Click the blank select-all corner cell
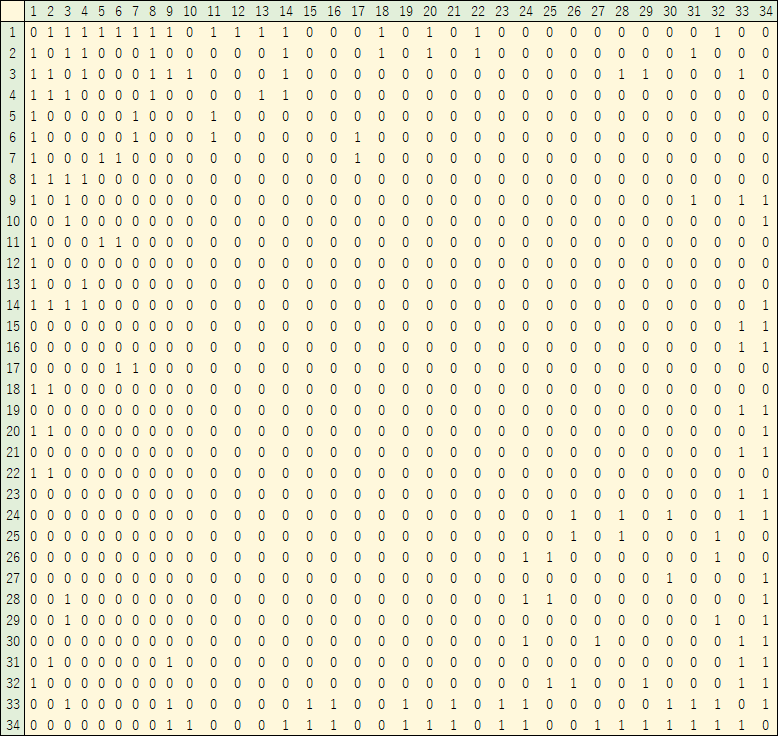This screenshot has height=736, width=778. pyautogui.click(x=12, y=11)
